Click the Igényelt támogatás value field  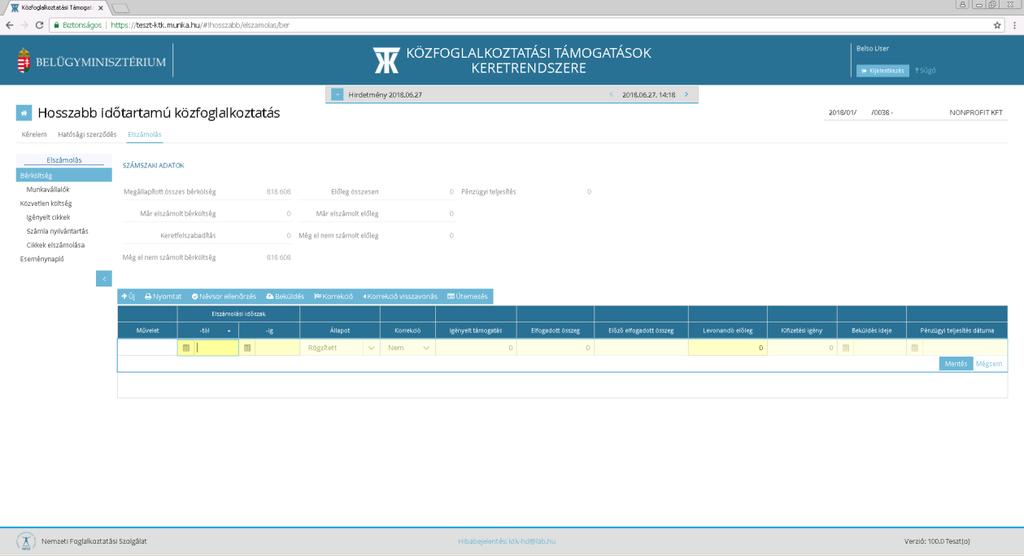tap(475, 348)
